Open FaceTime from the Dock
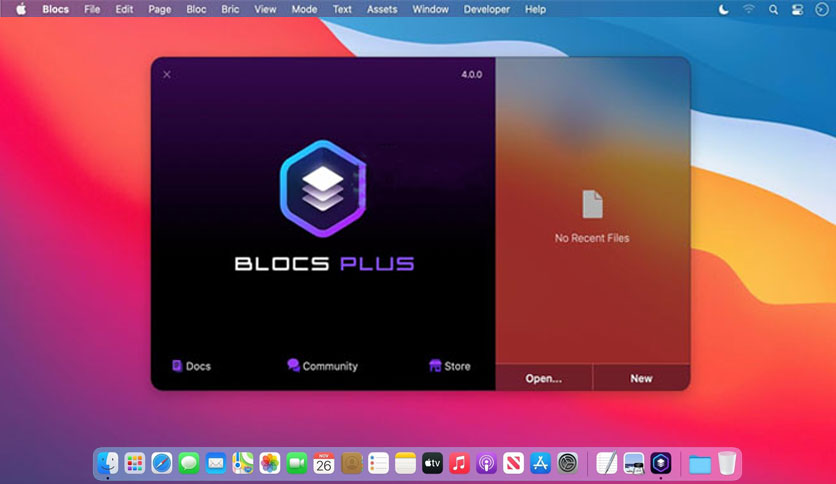 297,463
